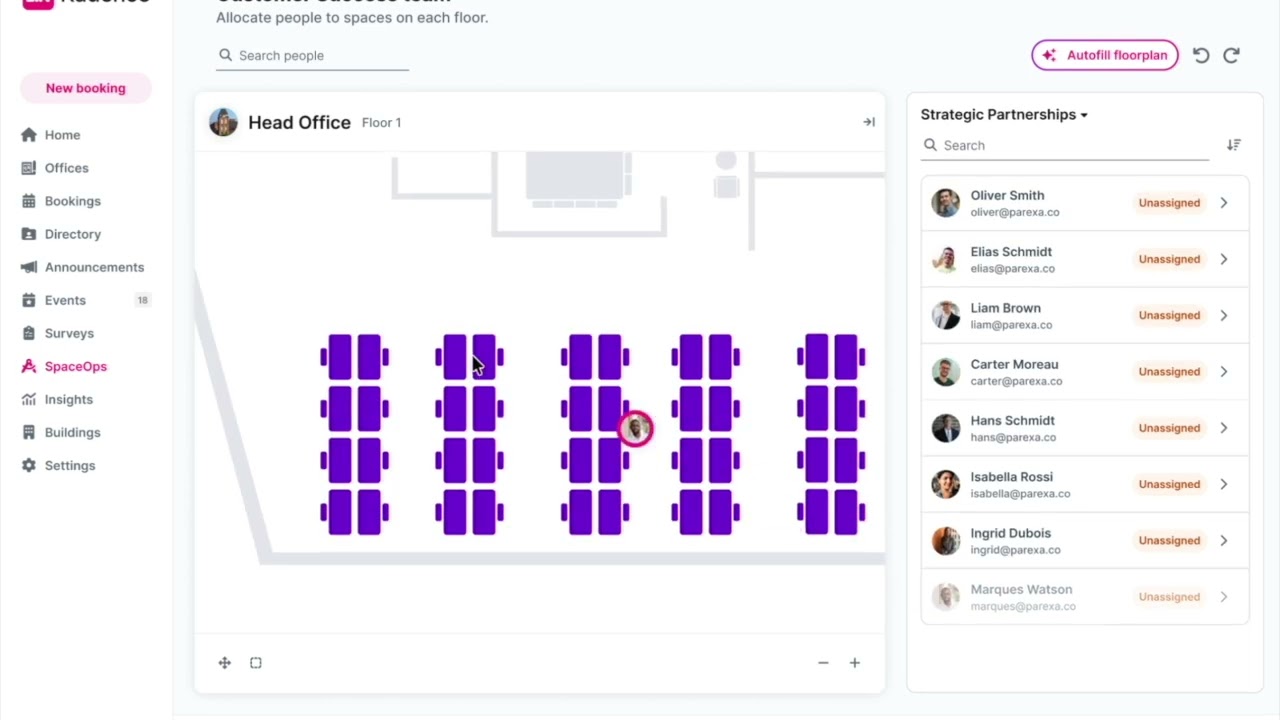Zoom out with the minus icon

pyautogui.click(x=823, y=663)
